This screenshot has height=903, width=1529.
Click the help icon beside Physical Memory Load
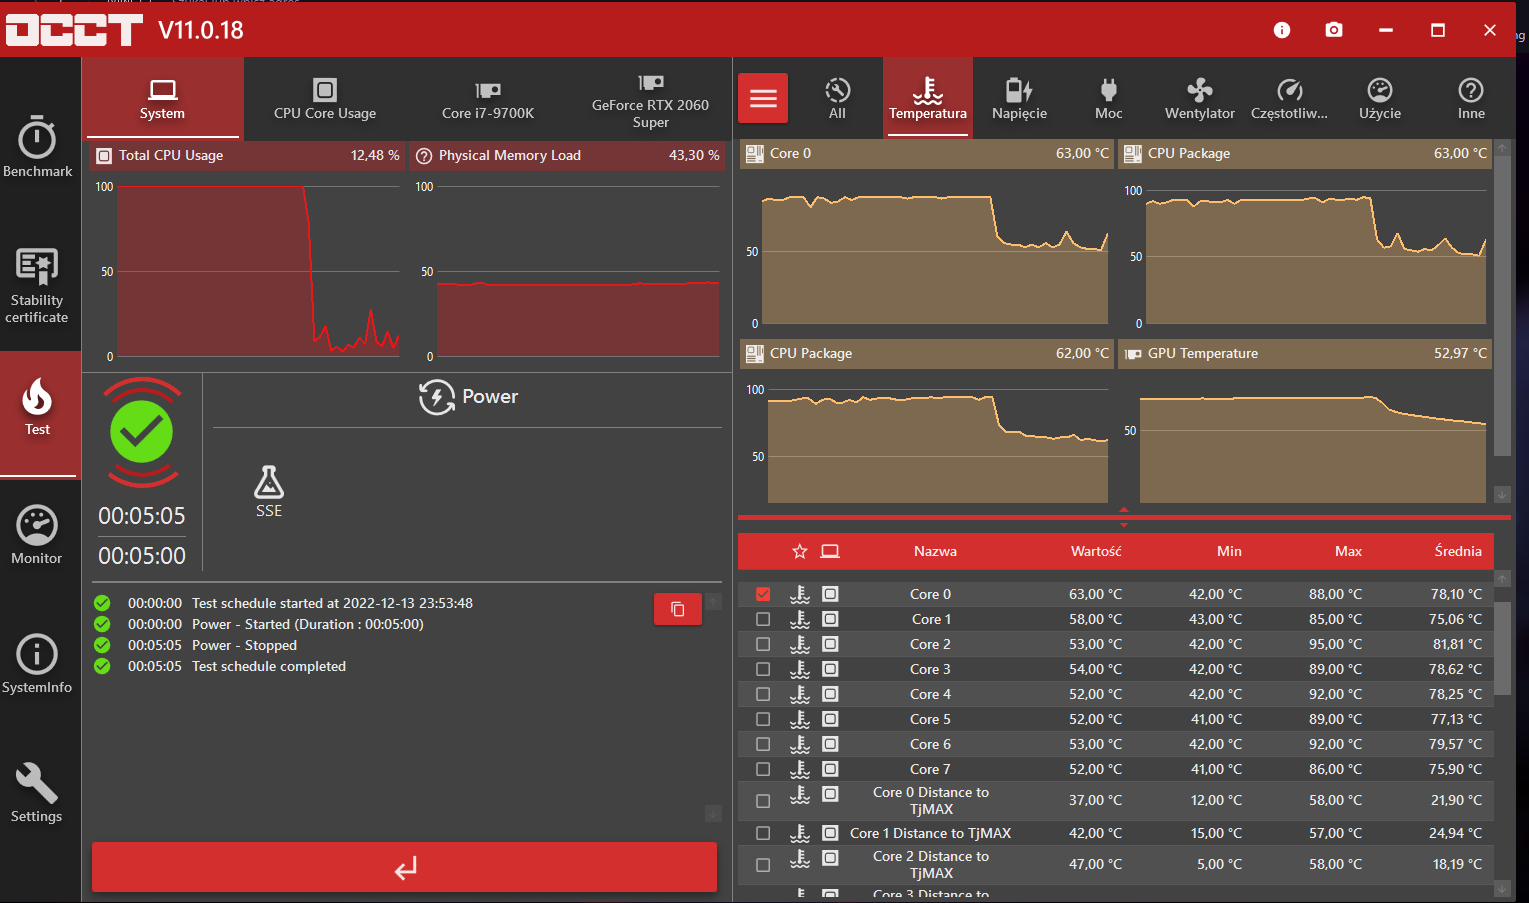(x=424, y=156)
